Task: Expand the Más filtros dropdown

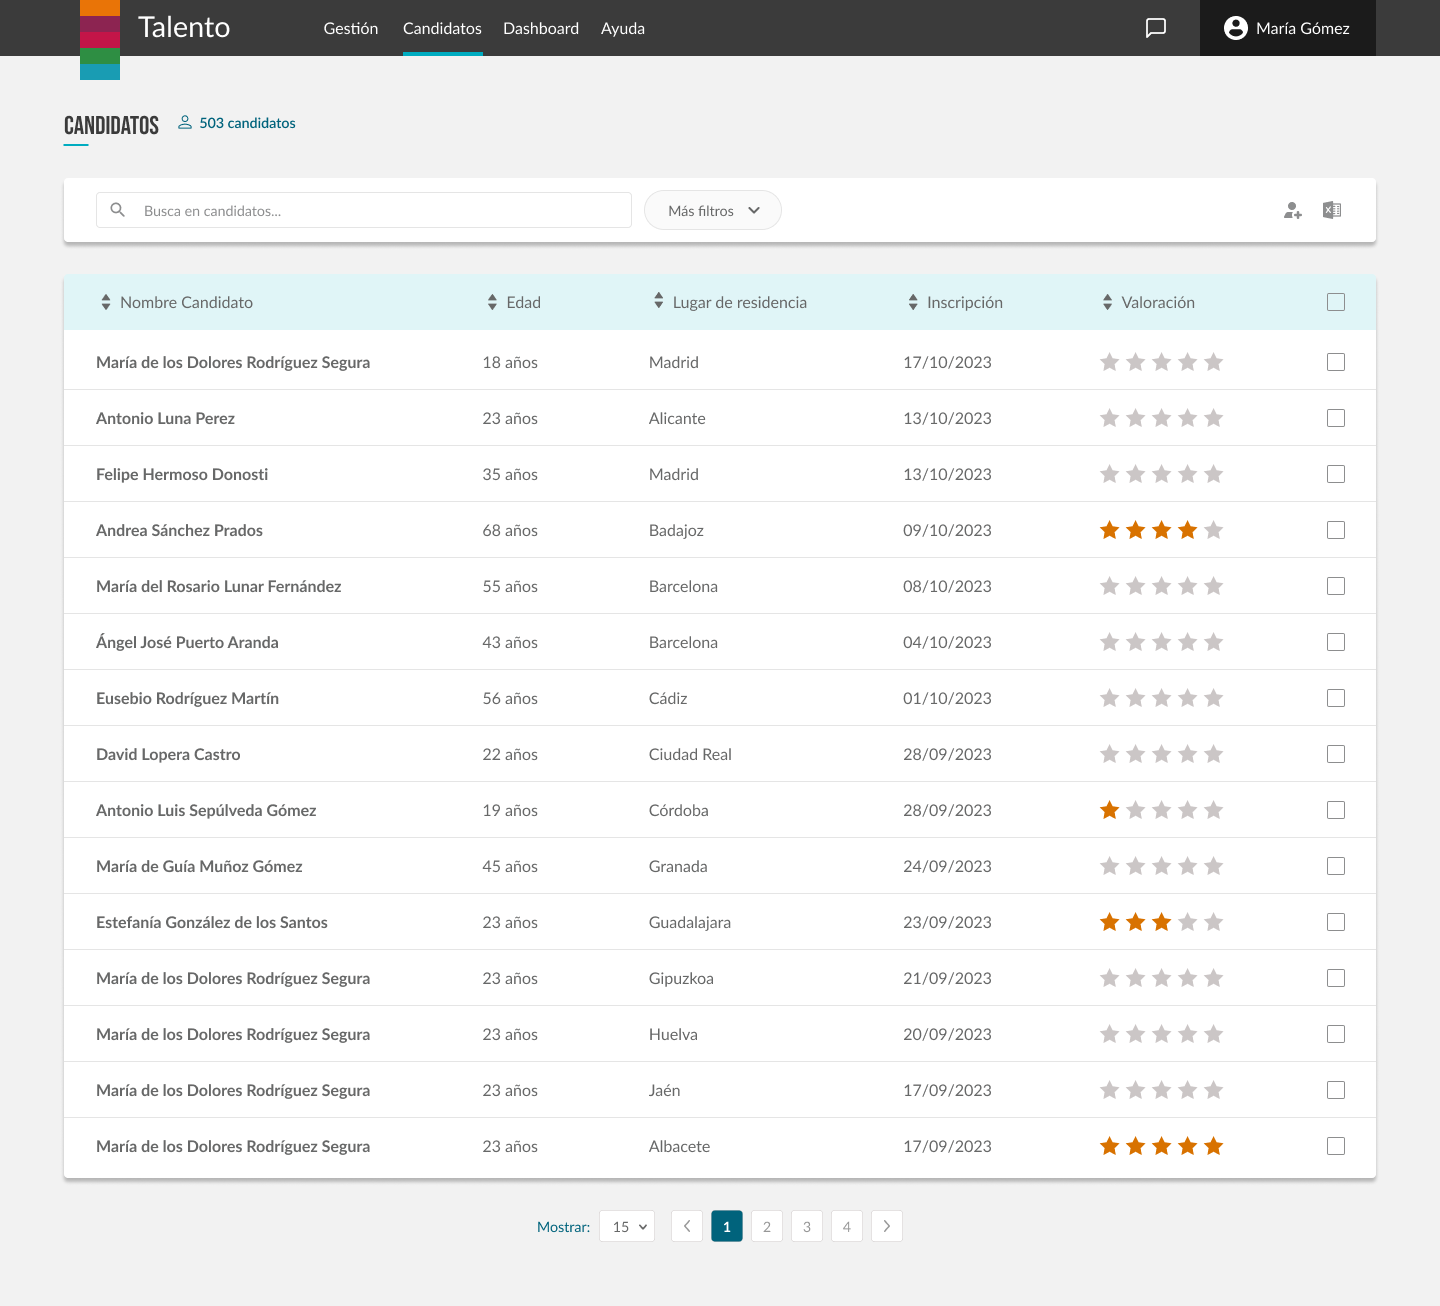Action: pos(712,210)
